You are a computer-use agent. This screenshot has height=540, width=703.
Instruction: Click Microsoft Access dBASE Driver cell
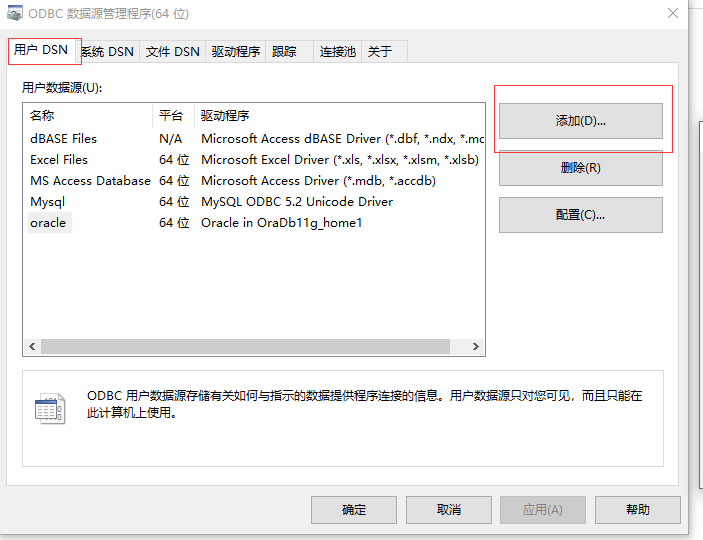pos(343,139)
